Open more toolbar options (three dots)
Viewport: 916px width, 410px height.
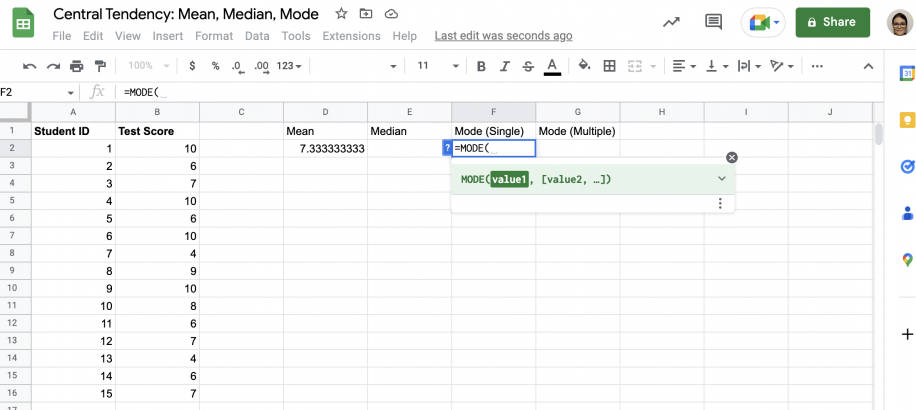(818, 66)
